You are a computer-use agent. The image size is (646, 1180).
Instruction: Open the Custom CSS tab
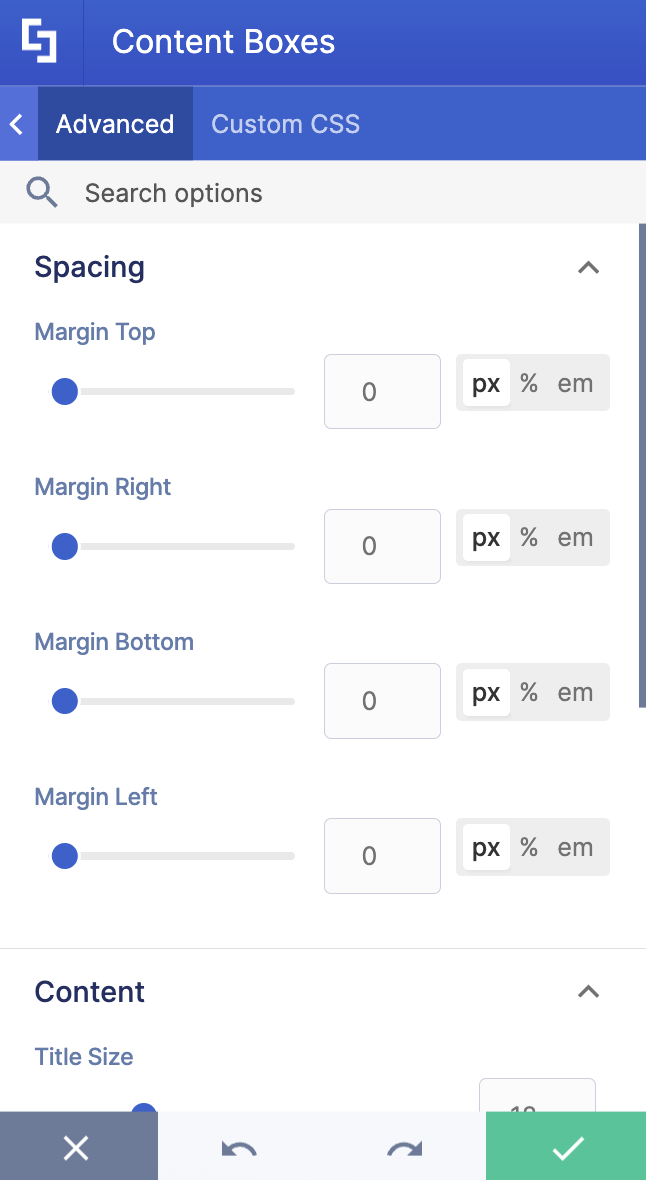[x=285, y=124]
